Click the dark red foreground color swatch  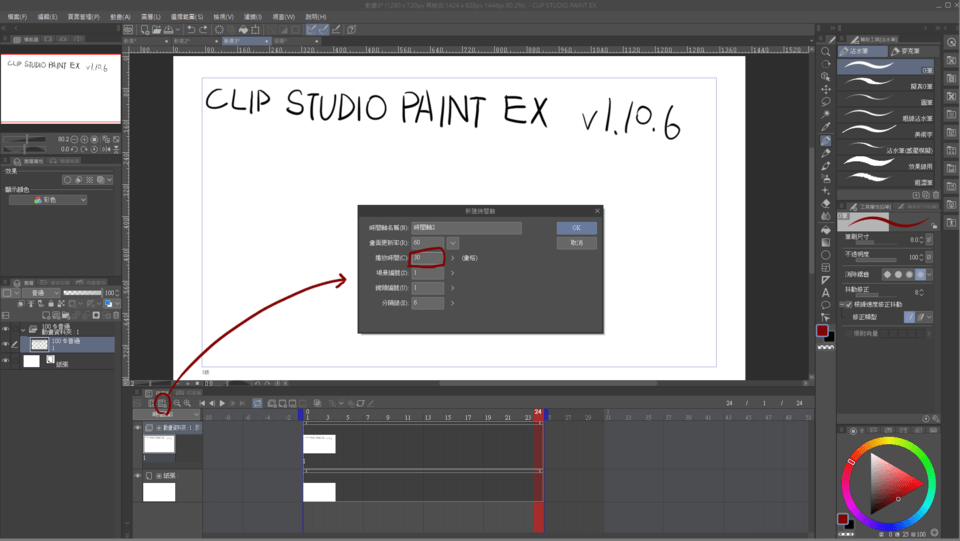822,331
